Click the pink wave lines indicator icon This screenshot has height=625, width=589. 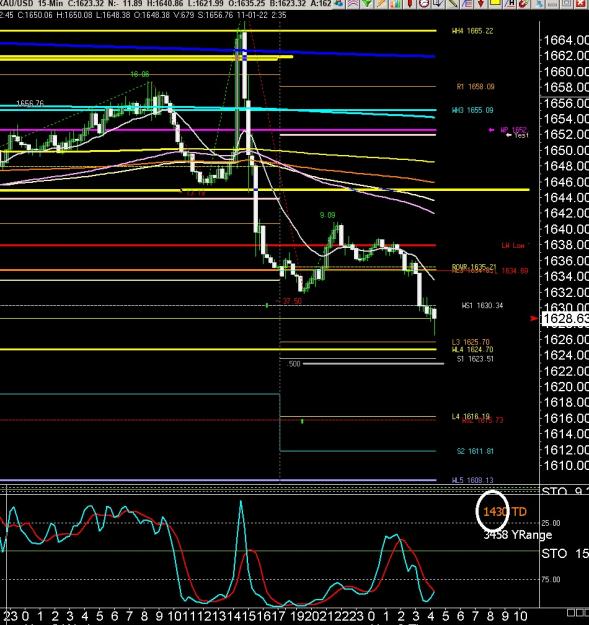point(352,4)
